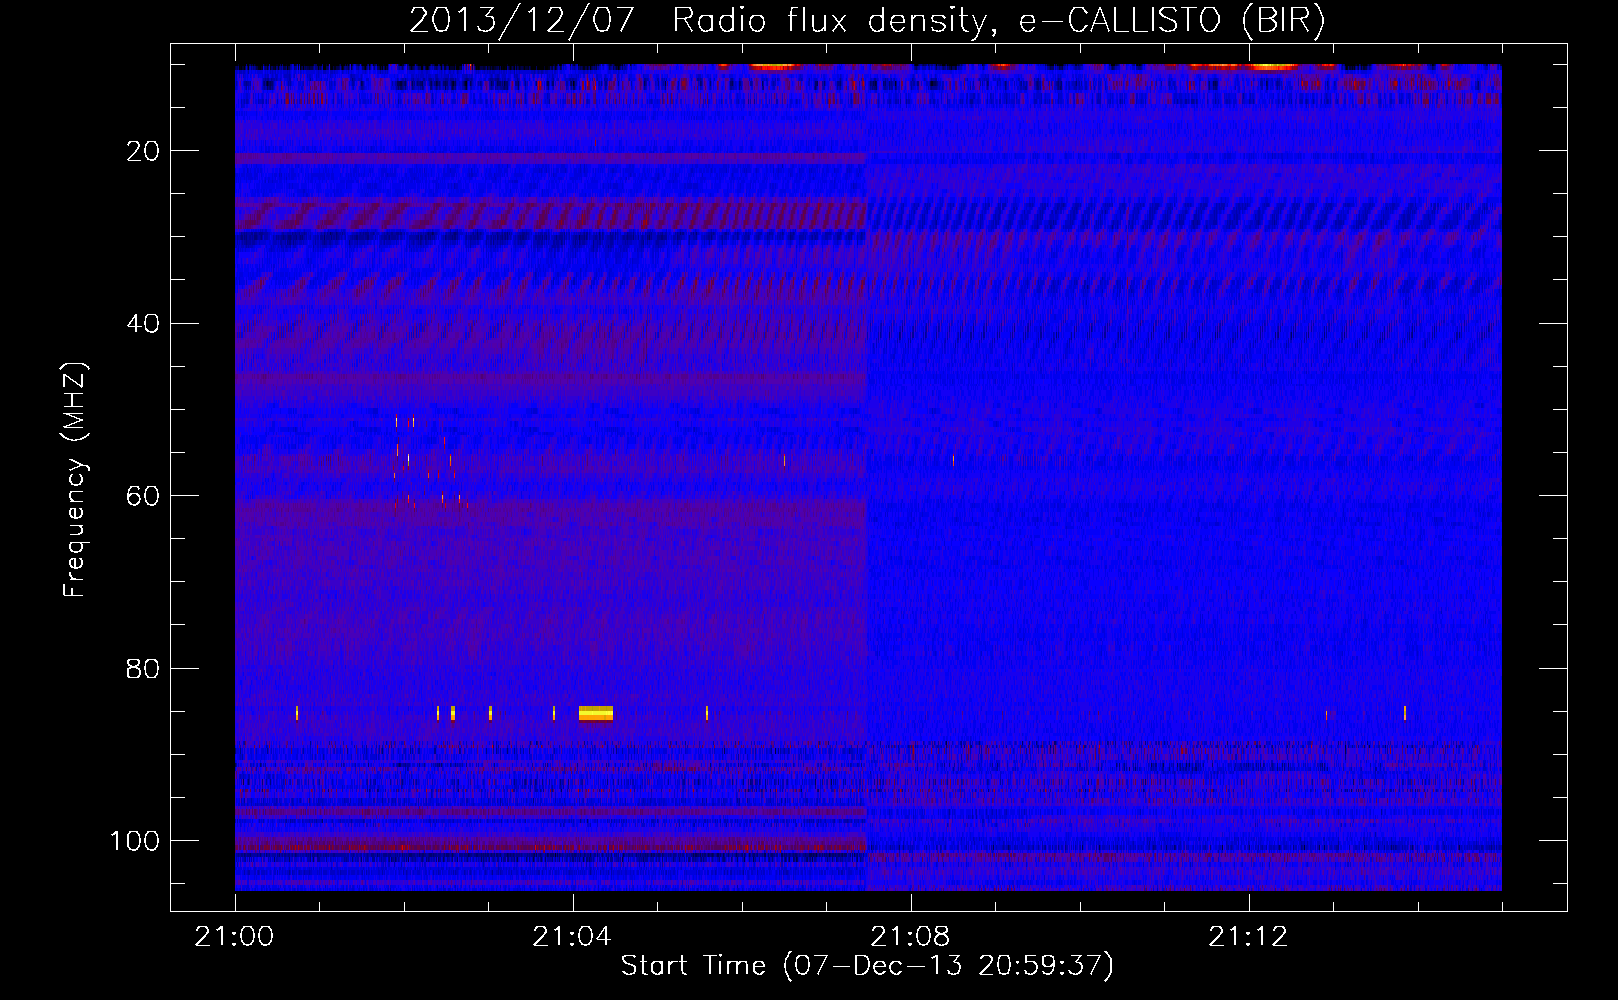Click the 40 MHz tick label
The height and width of the screenshot is (1000, 1618).
coord(143,324)
